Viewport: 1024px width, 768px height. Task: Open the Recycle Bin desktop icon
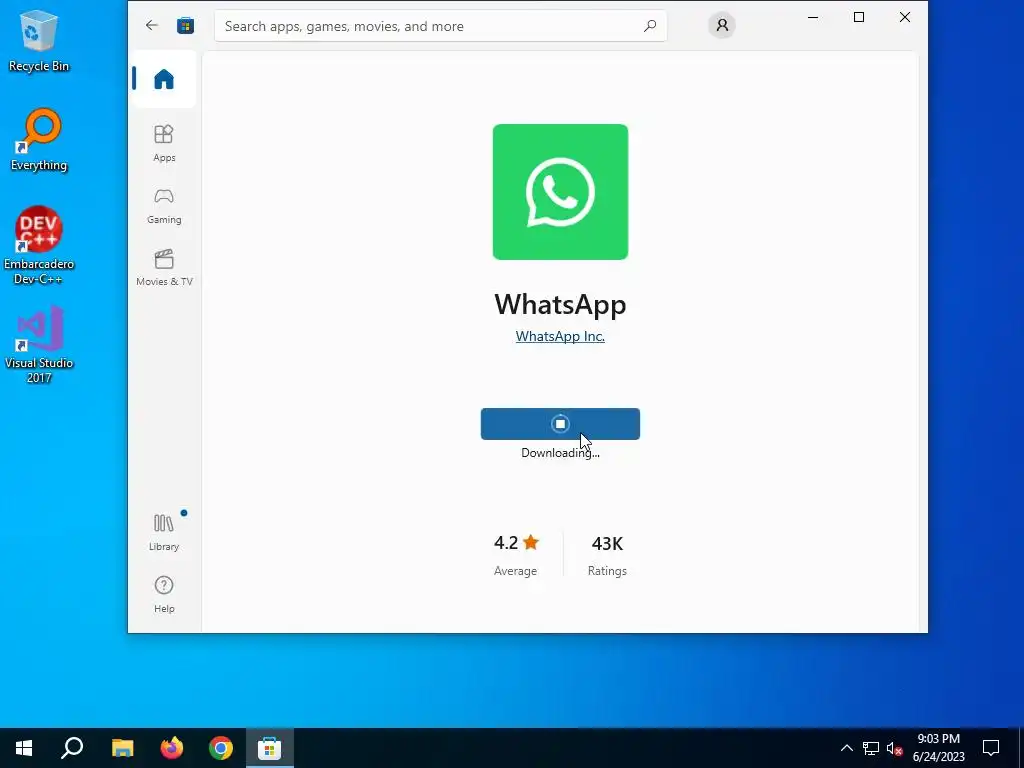[x=39, y=40]
